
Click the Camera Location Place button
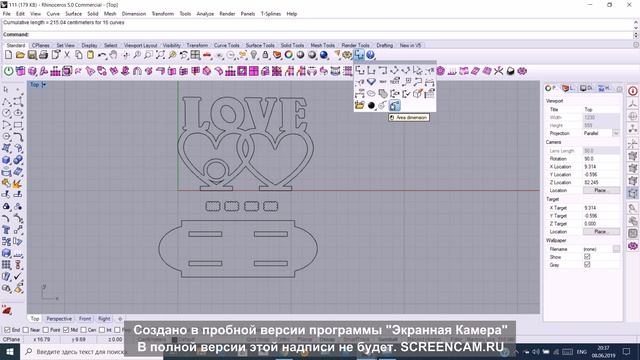[x=601, y=190]
